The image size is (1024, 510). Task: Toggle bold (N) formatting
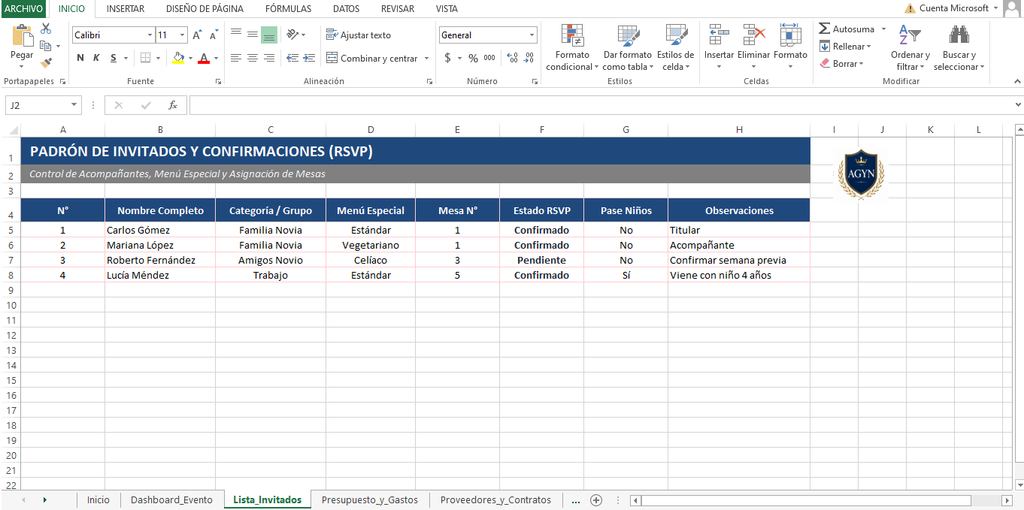pyautogui.click(x=80, y=58)
